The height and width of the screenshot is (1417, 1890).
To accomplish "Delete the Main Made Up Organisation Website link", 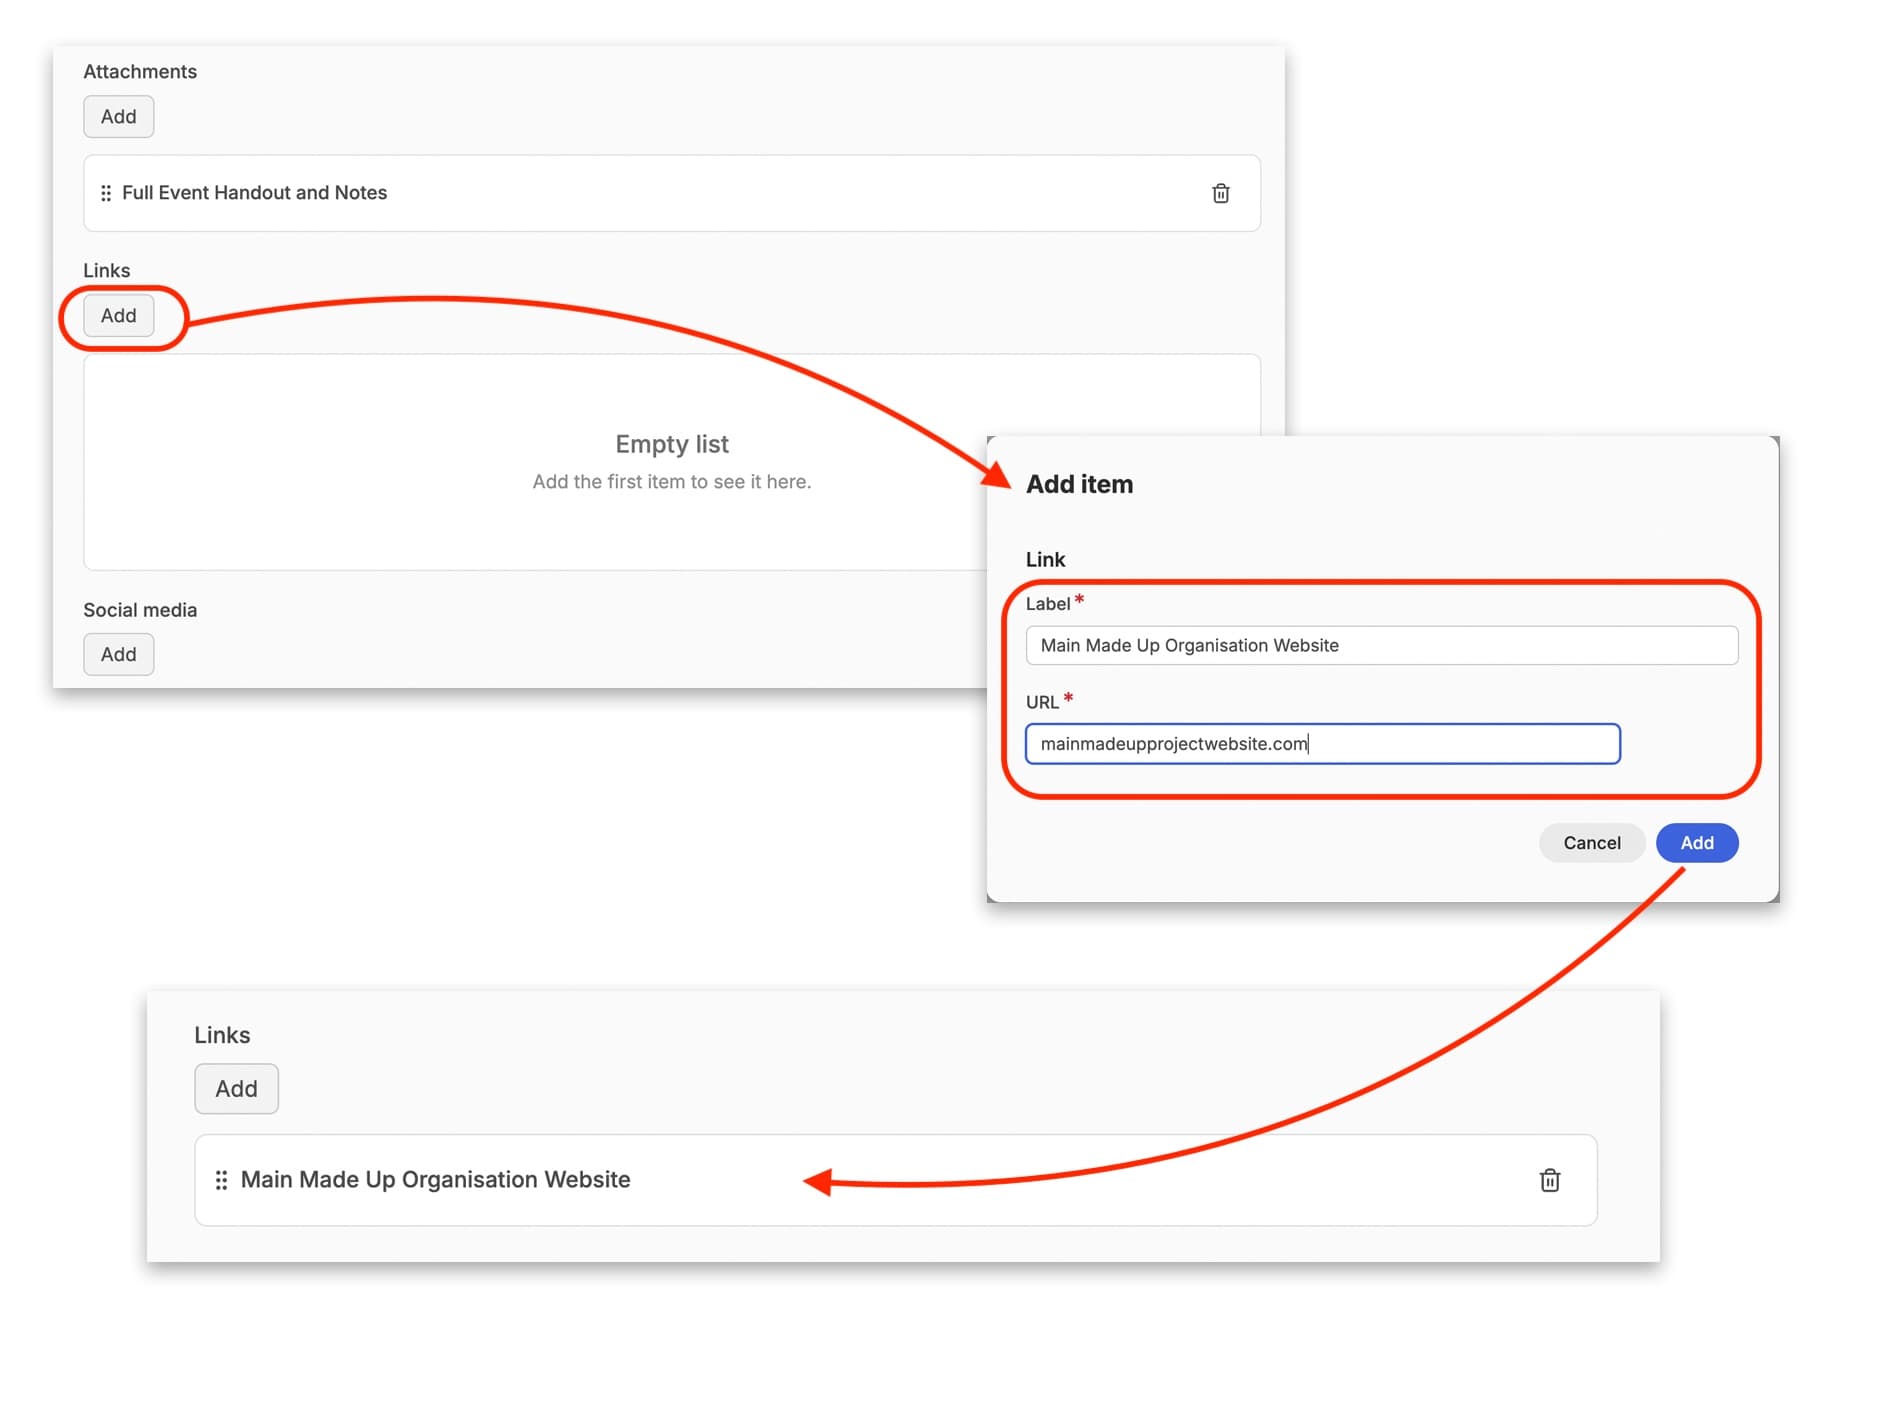I will (1549, 1180).
